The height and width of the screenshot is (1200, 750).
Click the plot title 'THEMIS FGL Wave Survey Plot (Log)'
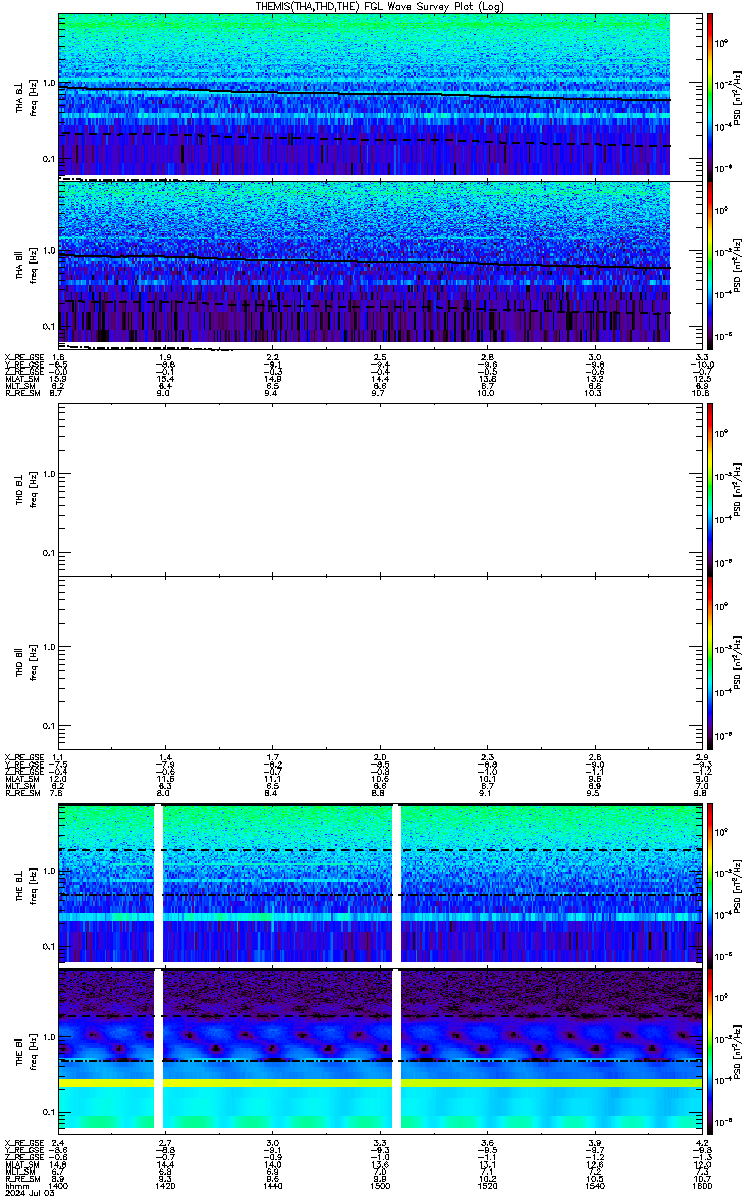[380, 6]
